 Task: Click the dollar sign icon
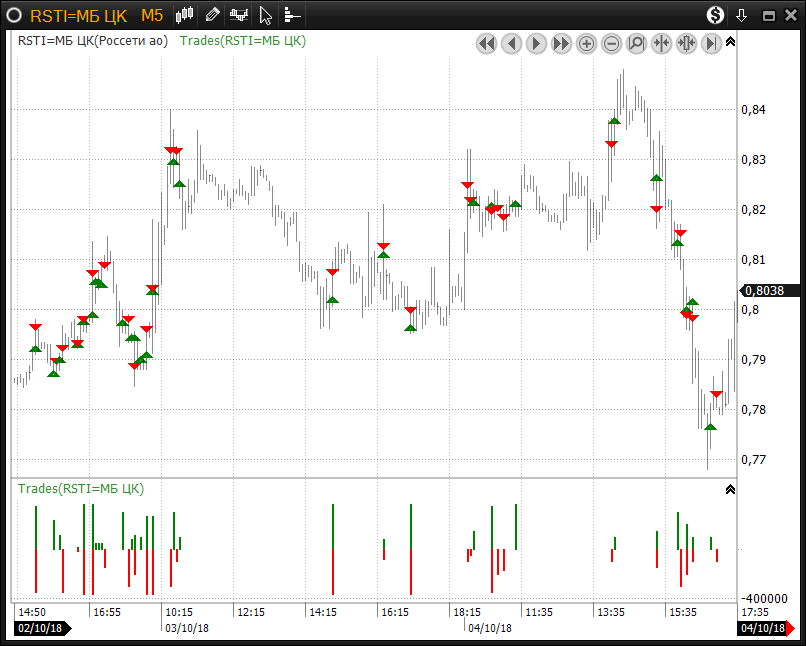[715, 15]
